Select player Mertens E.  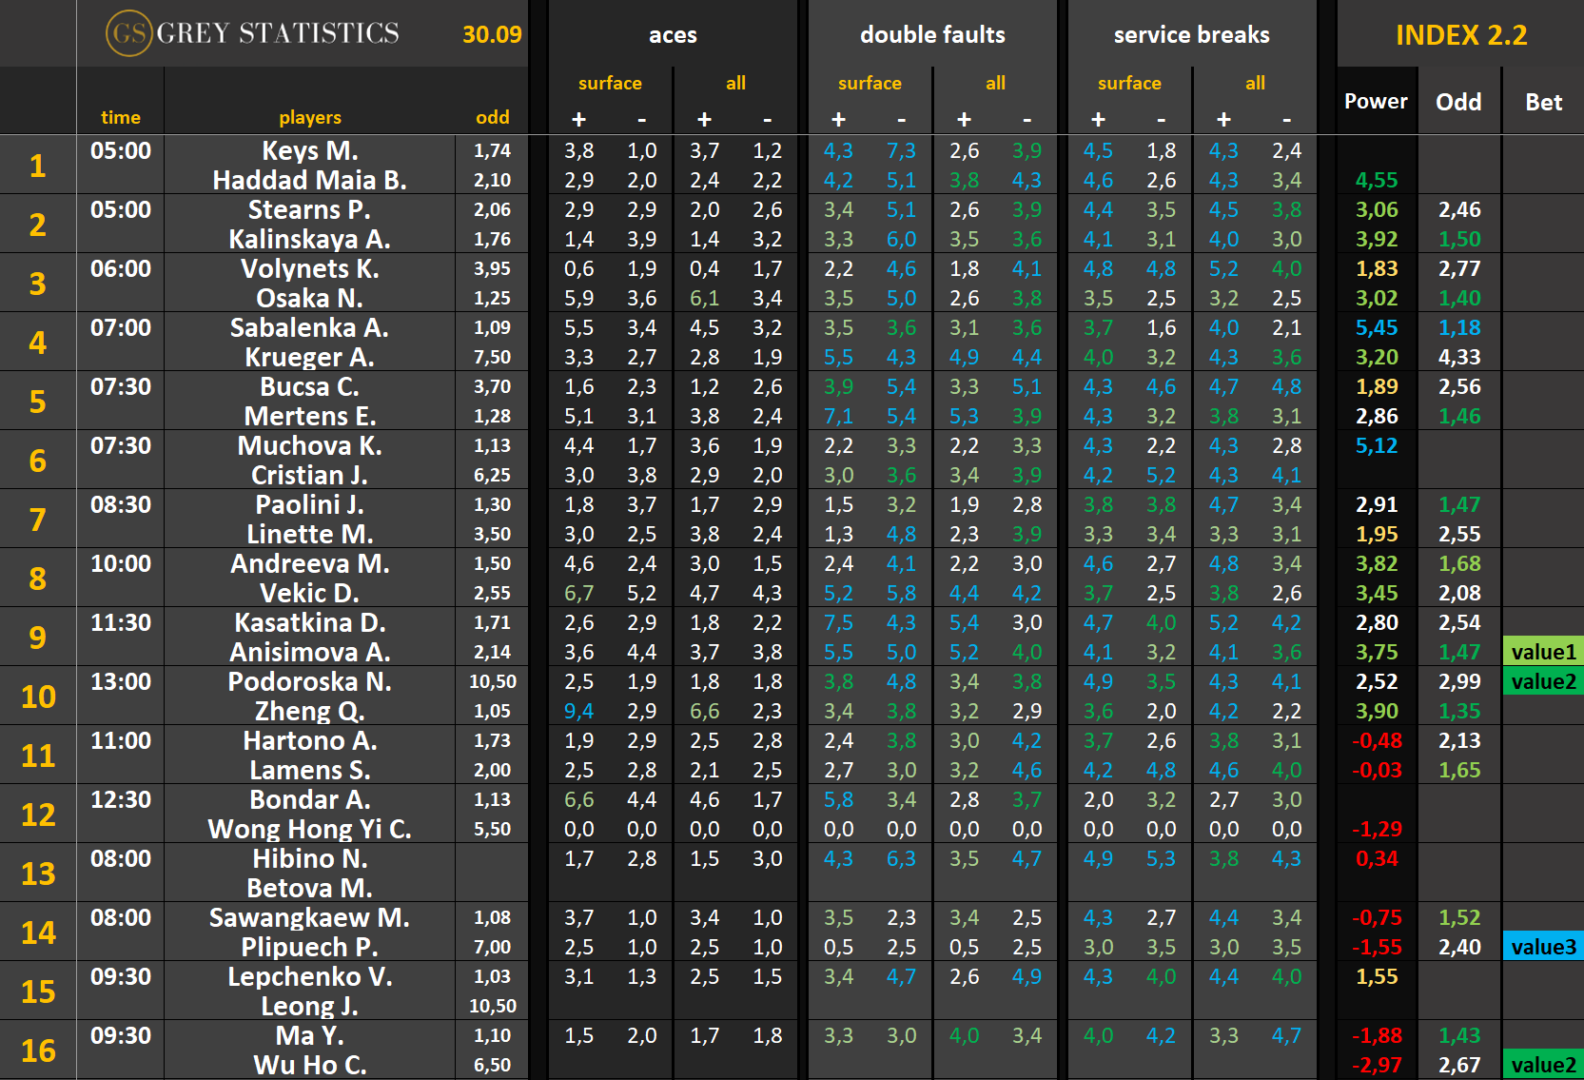coord(310,416)
